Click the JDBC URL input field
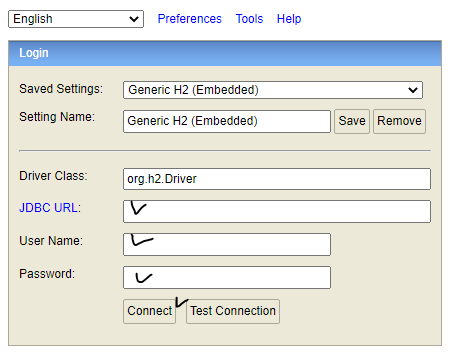Image resolution: width=457 pixels, height=362 pixels. pyautogui.click(x=277, y=211)
